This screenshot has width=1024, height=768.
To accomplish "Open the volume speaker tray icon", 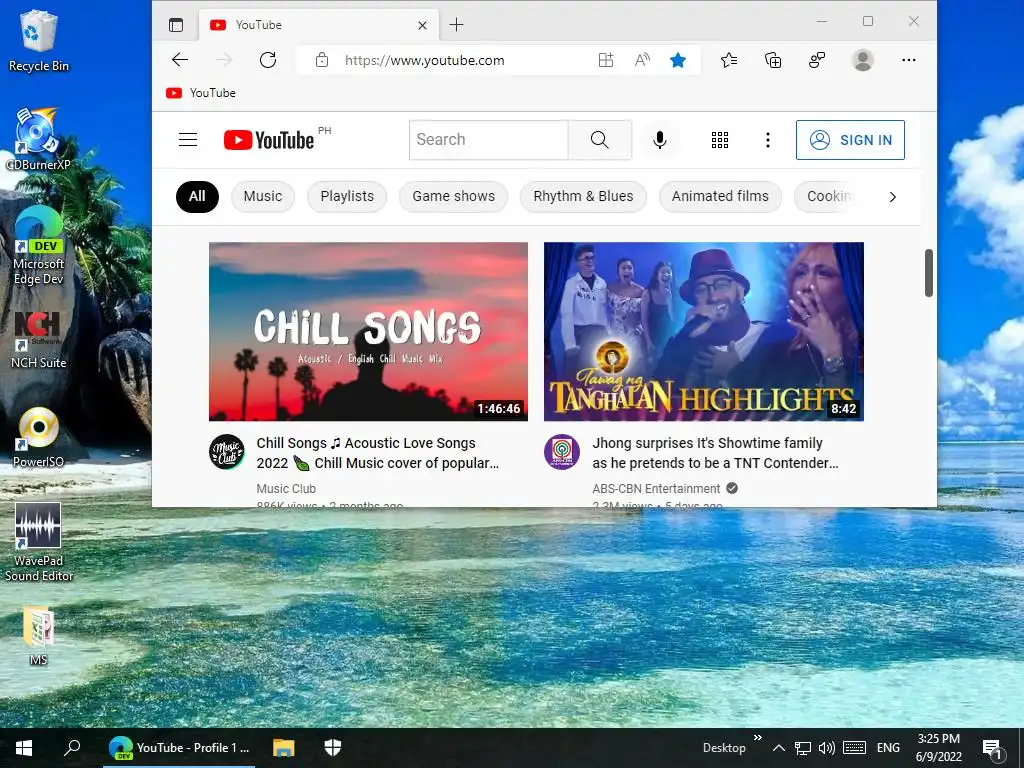I will (827, 748).
